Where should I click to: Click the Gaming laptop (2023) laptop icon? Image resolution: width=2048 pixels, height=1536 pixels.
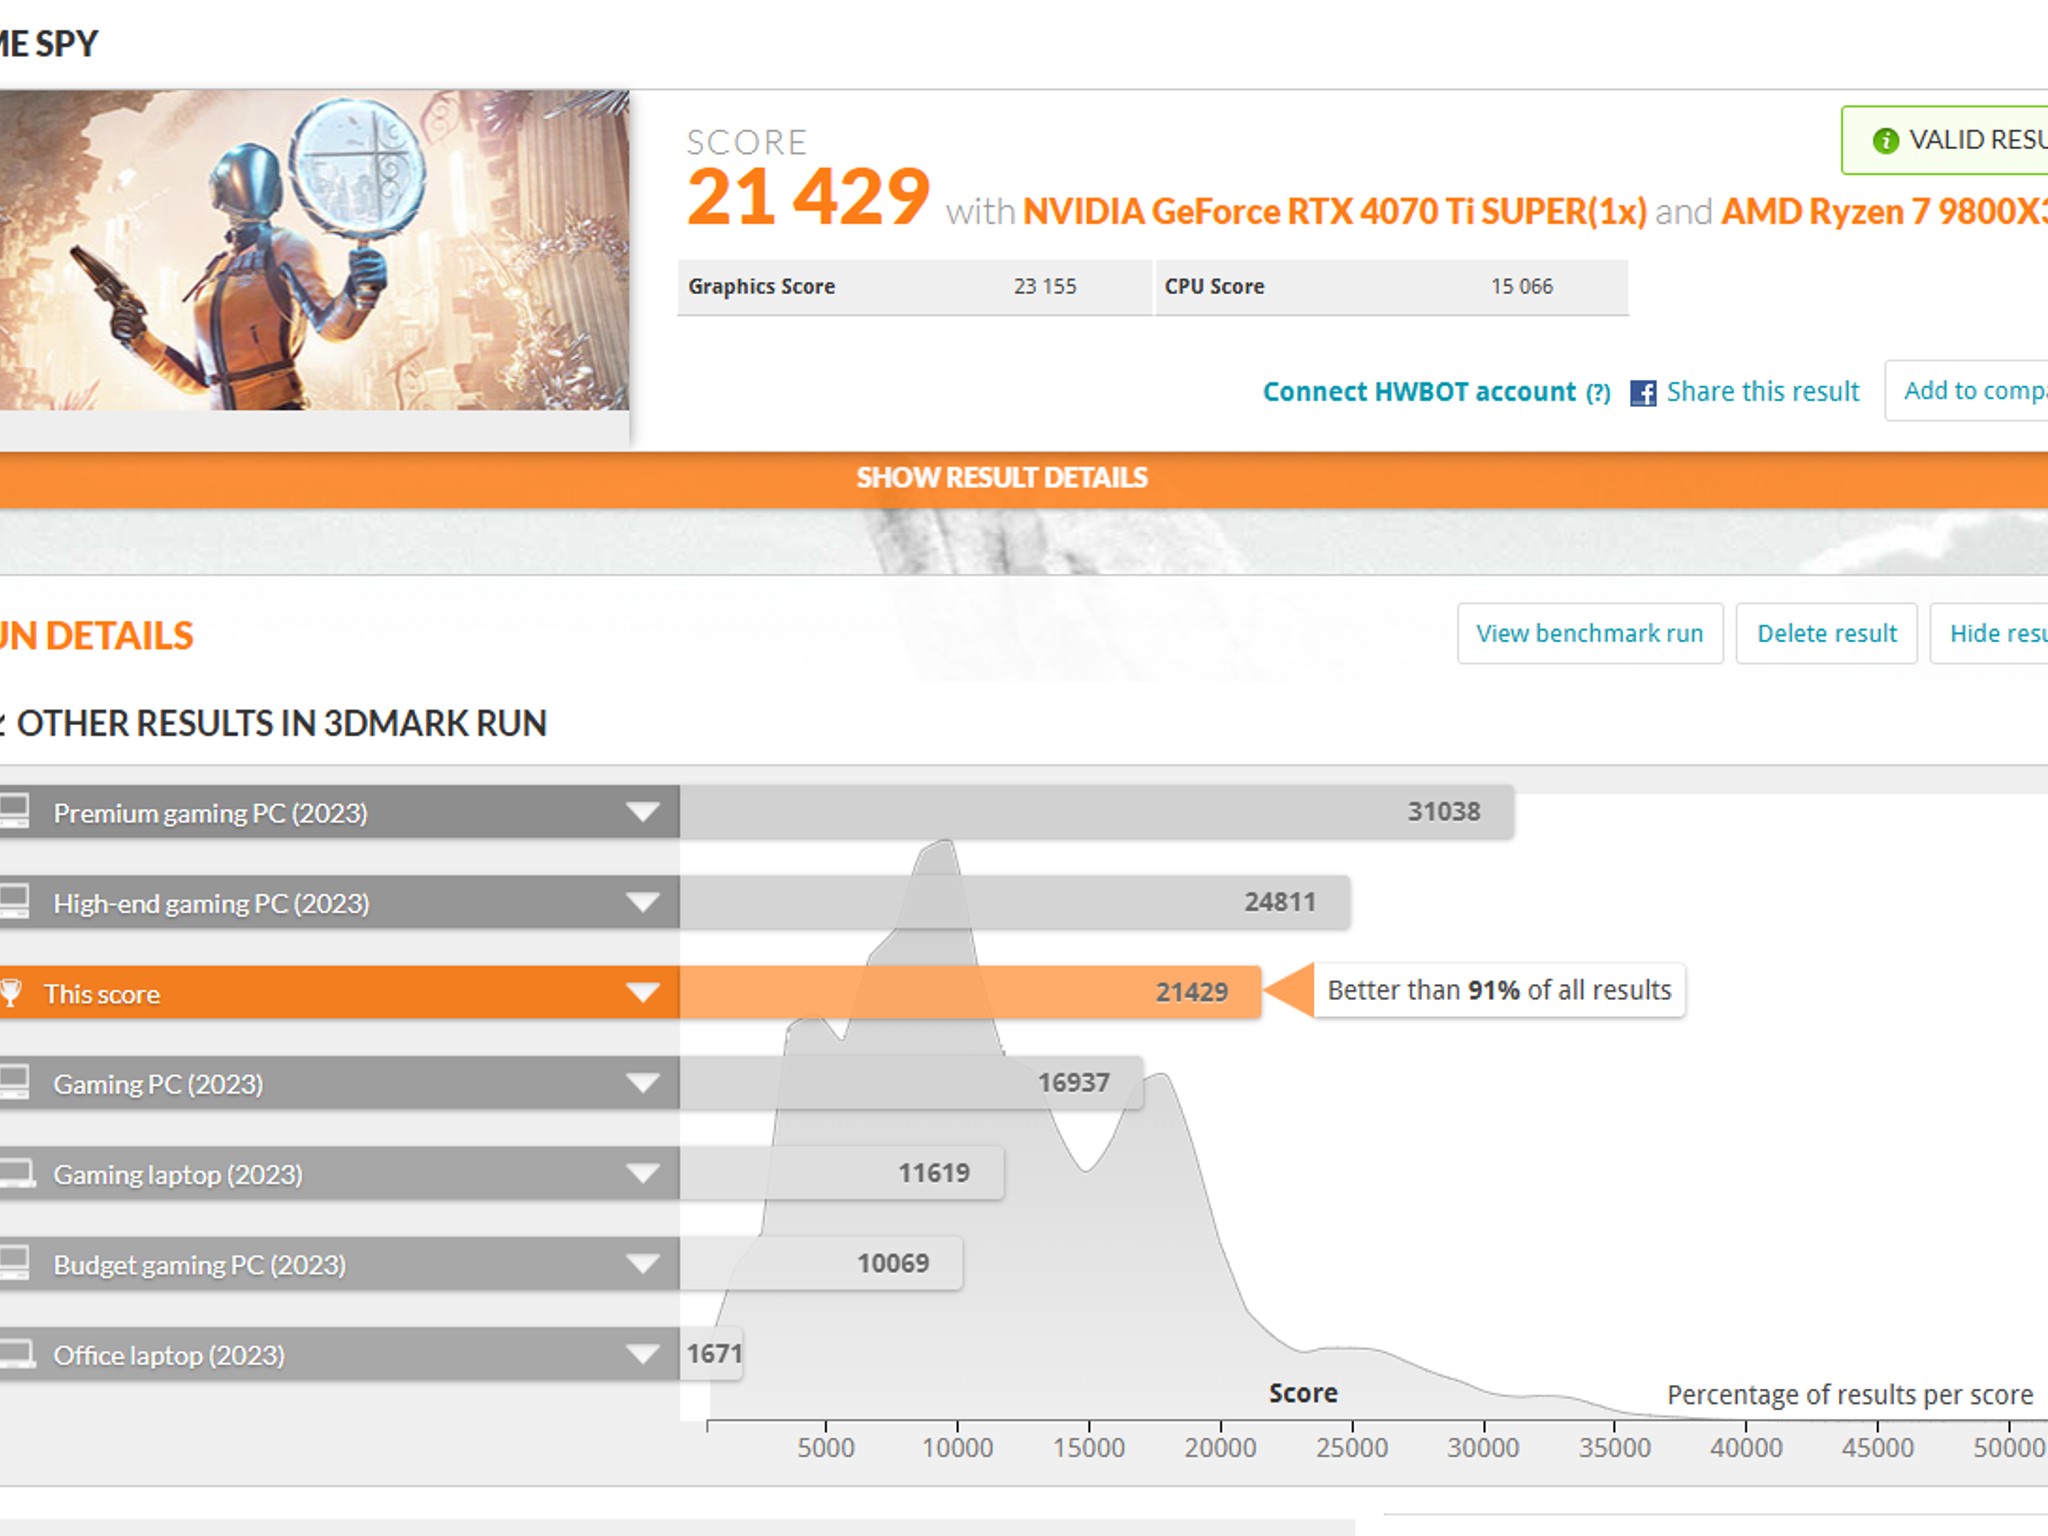pos(17,1173)
